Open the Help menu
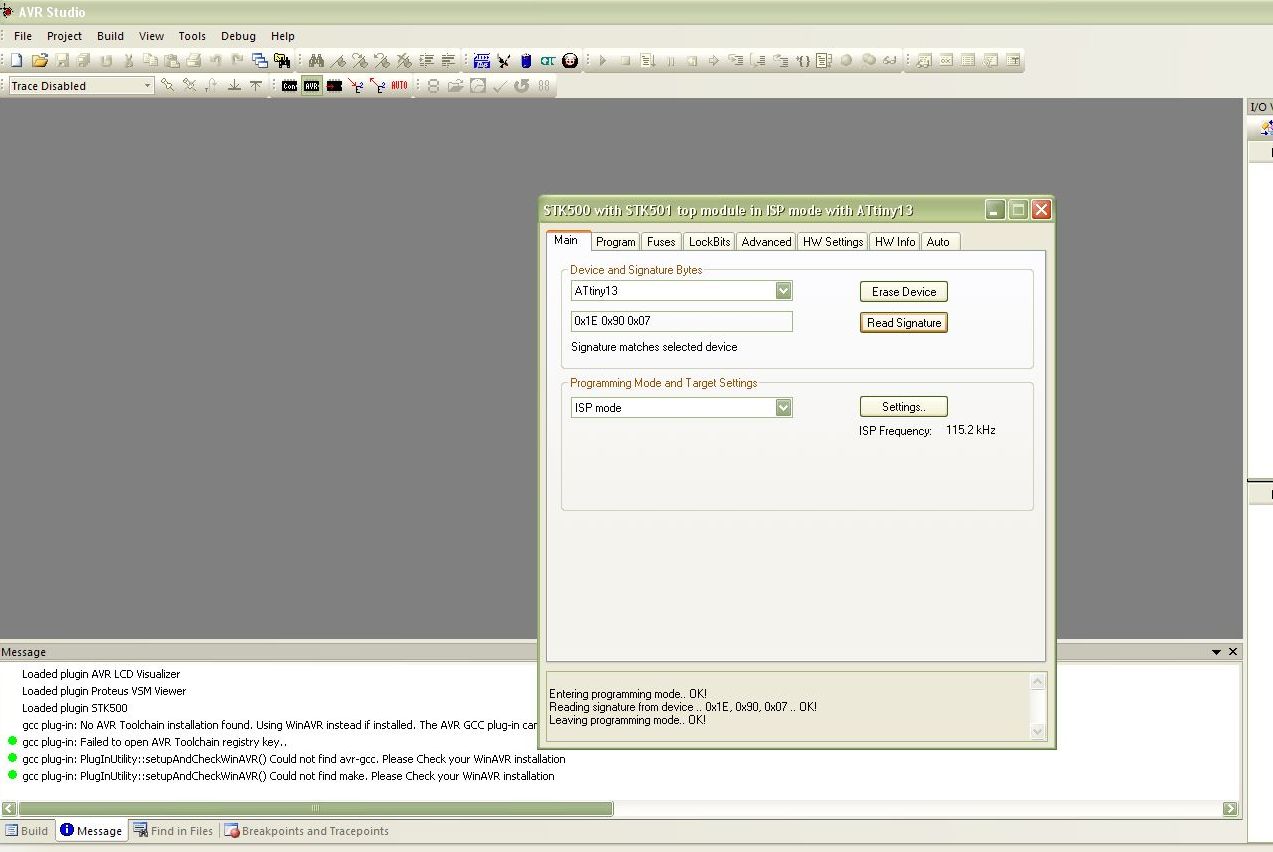 [283, 36]
